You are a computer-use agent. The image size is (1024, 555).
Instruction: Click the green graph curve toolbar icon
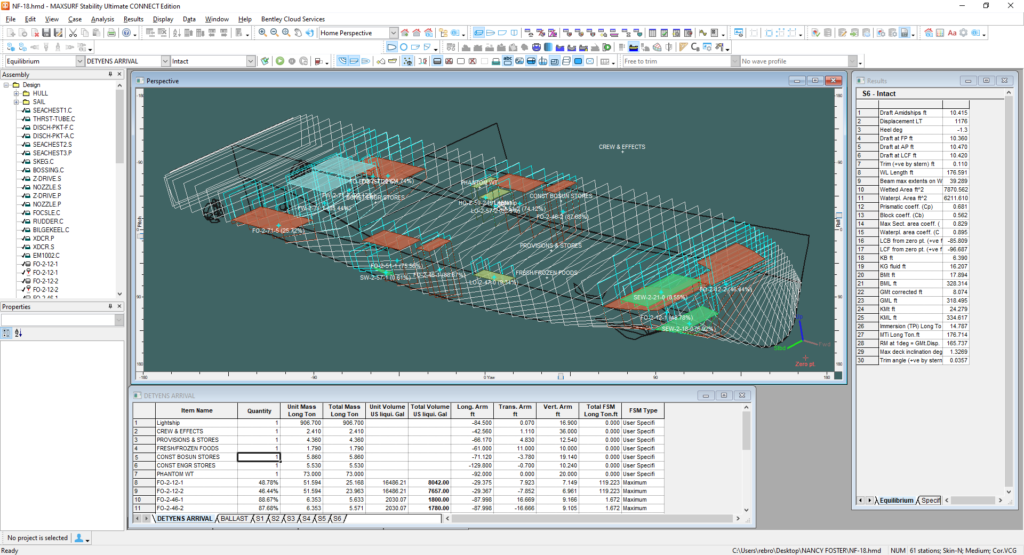[x=703, y=33]
